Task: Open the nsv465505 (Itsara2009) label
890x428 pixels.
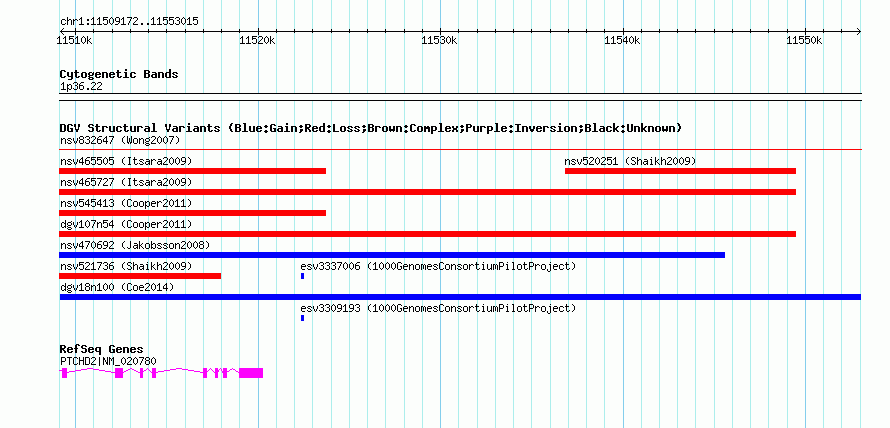Action: [126, 161]
